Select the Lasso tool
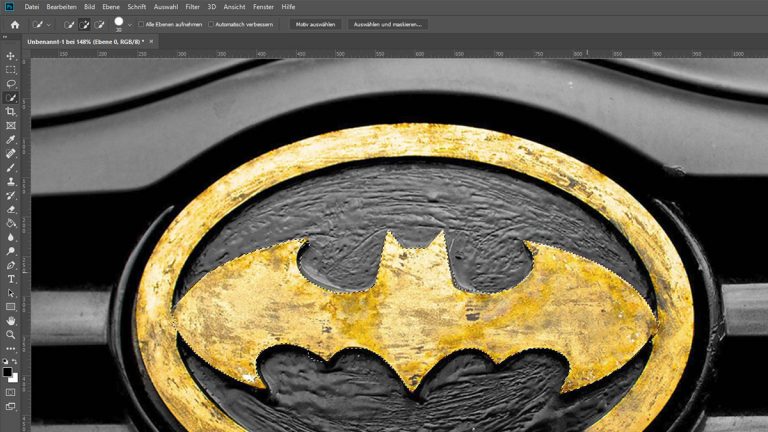Image resolution: width=768 pixels, height=432 pixels. point(11,84)
